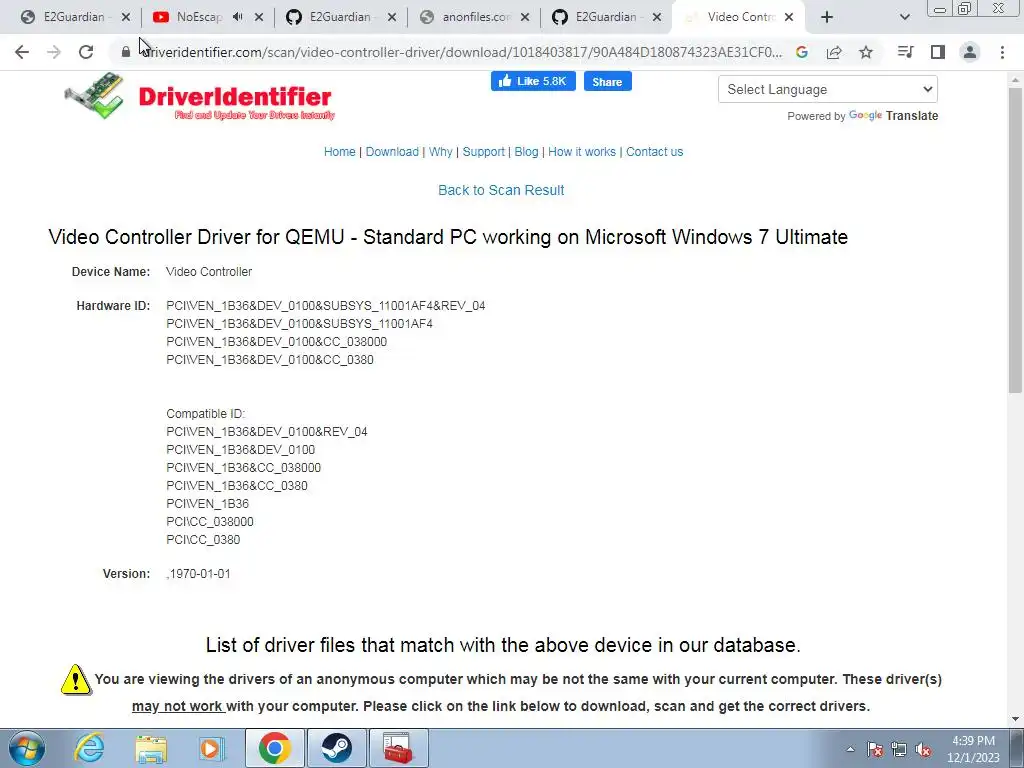Click hardware ID ending SUBSYS_11001AF4&REV_04
1024x768 pixels.
coord(325,306)
